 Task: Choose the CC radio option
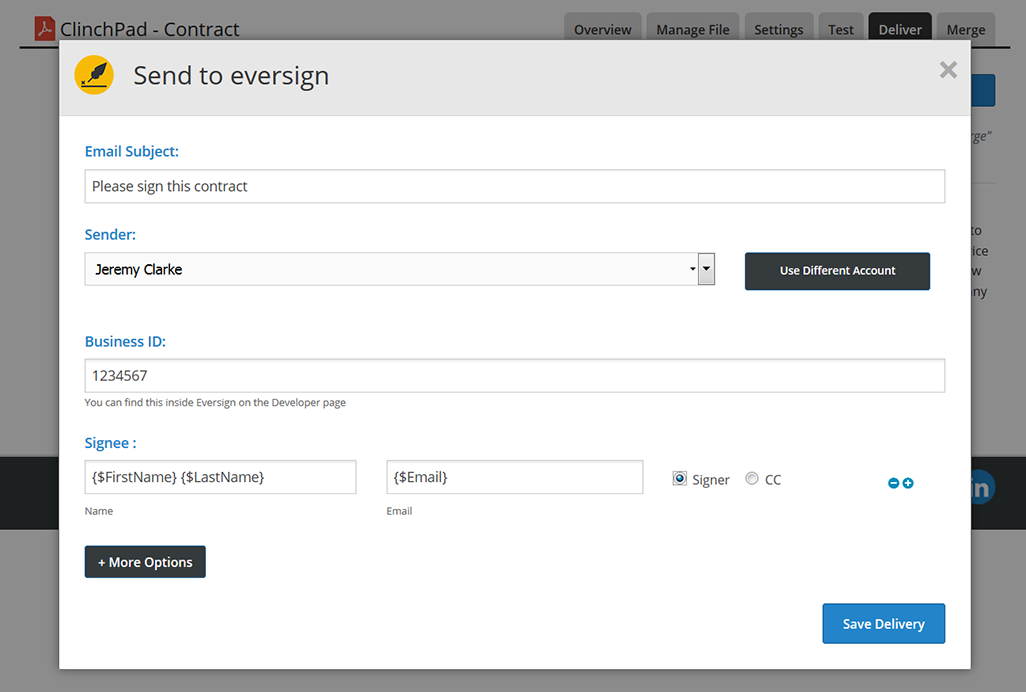pos(752,479)
